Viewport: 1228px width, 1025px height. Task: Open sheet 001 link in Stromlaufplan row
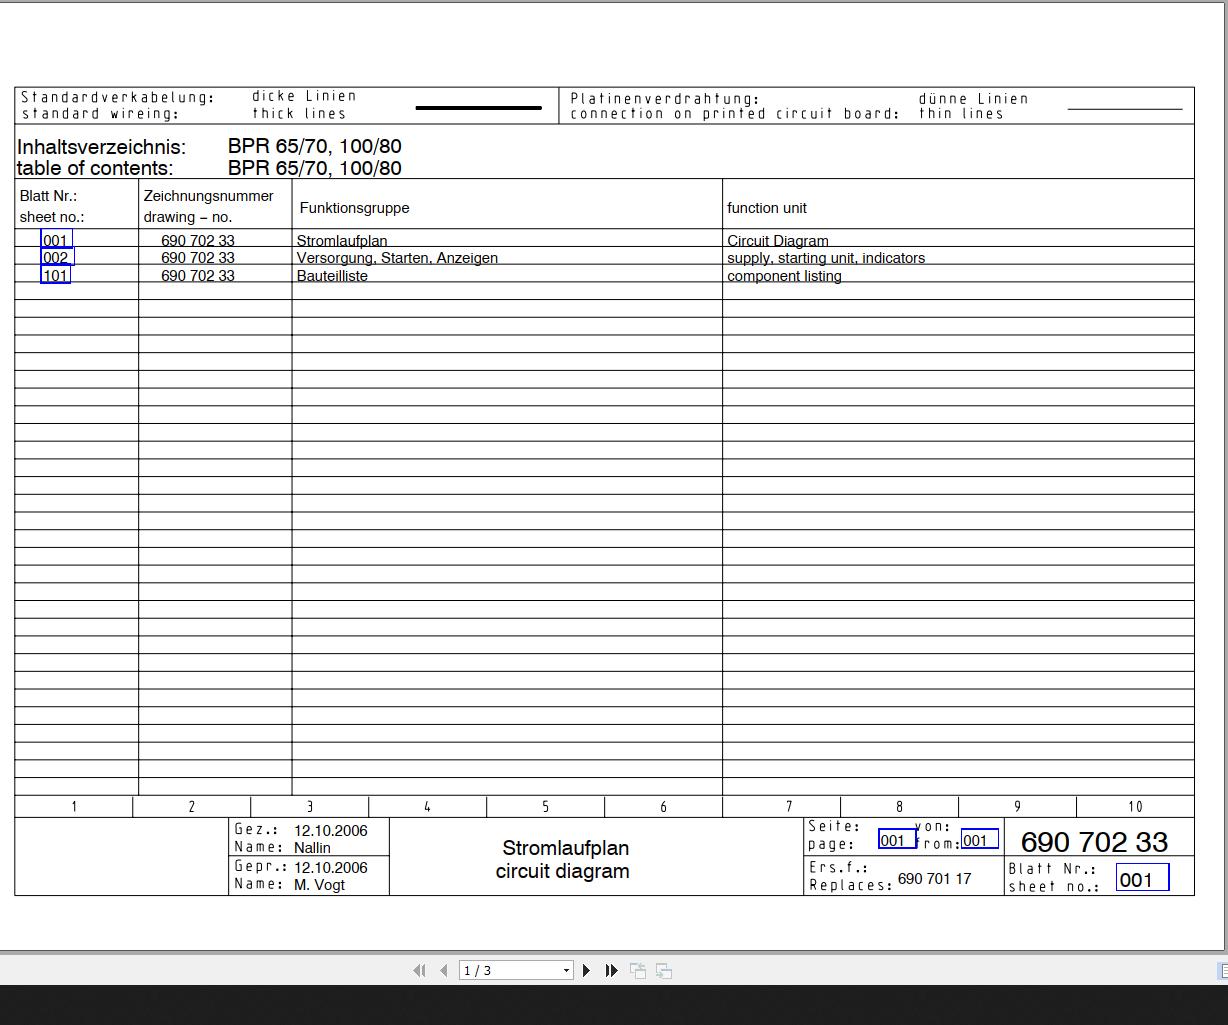tap(56, 240)
